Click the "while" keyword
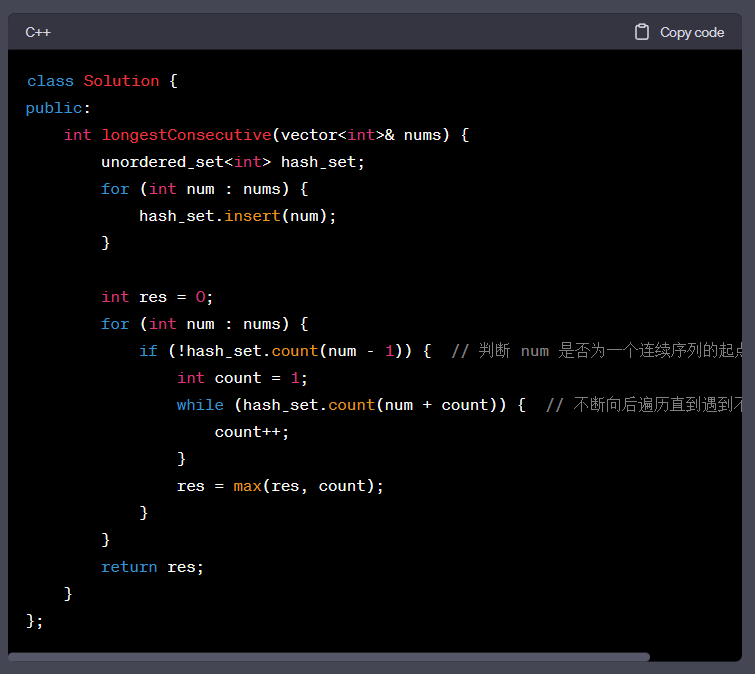 [200, 405]
